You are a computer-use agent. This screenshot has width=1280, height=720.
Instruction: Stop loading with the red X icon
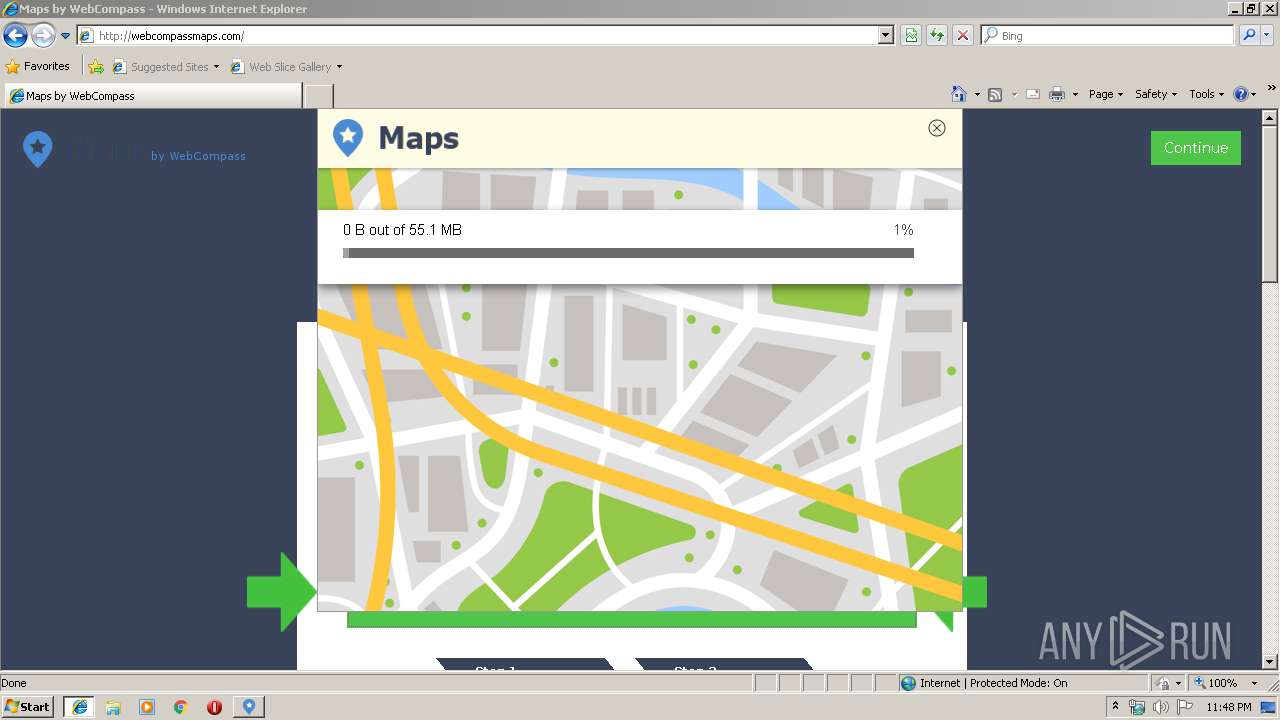coord(963,36)
